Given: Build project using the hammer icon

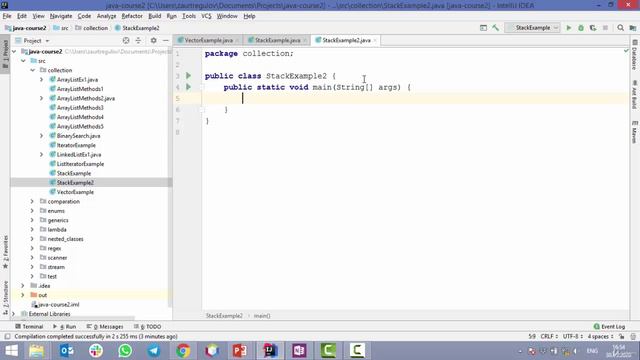Looking at the screenshot, I should 496,28.
